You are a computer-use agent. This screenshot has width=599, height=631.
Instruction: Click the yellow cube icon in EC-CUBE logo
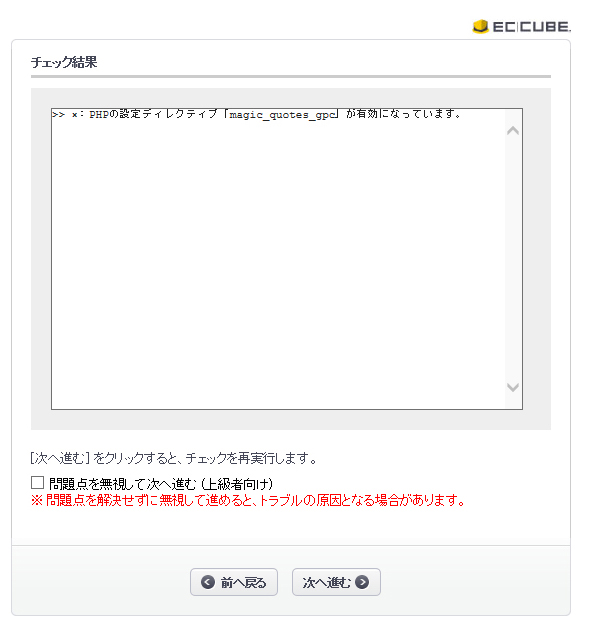coord(480,27)
